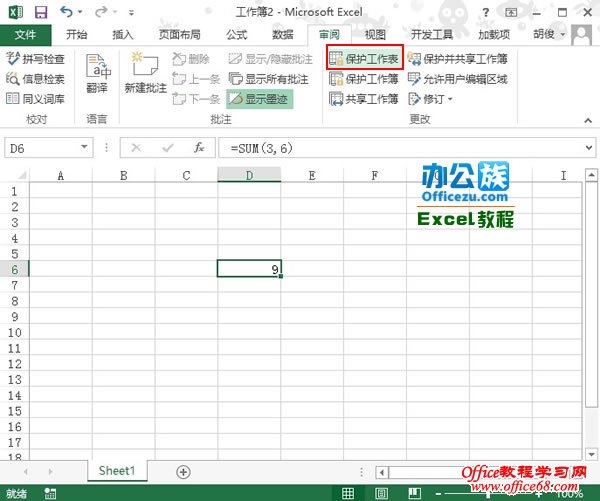Click 共享工作簿 share workbook
The height and width of the screenshot is (501, 600).
click(364, 99)
